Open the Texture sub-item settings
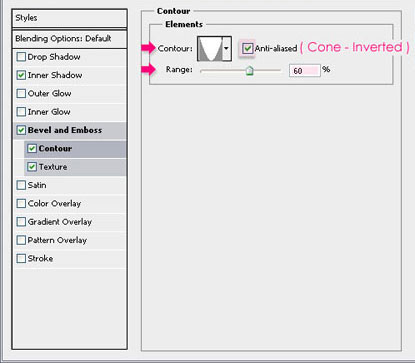The width and height of the screenshot is (415, 363). click(x=53, y=167)
